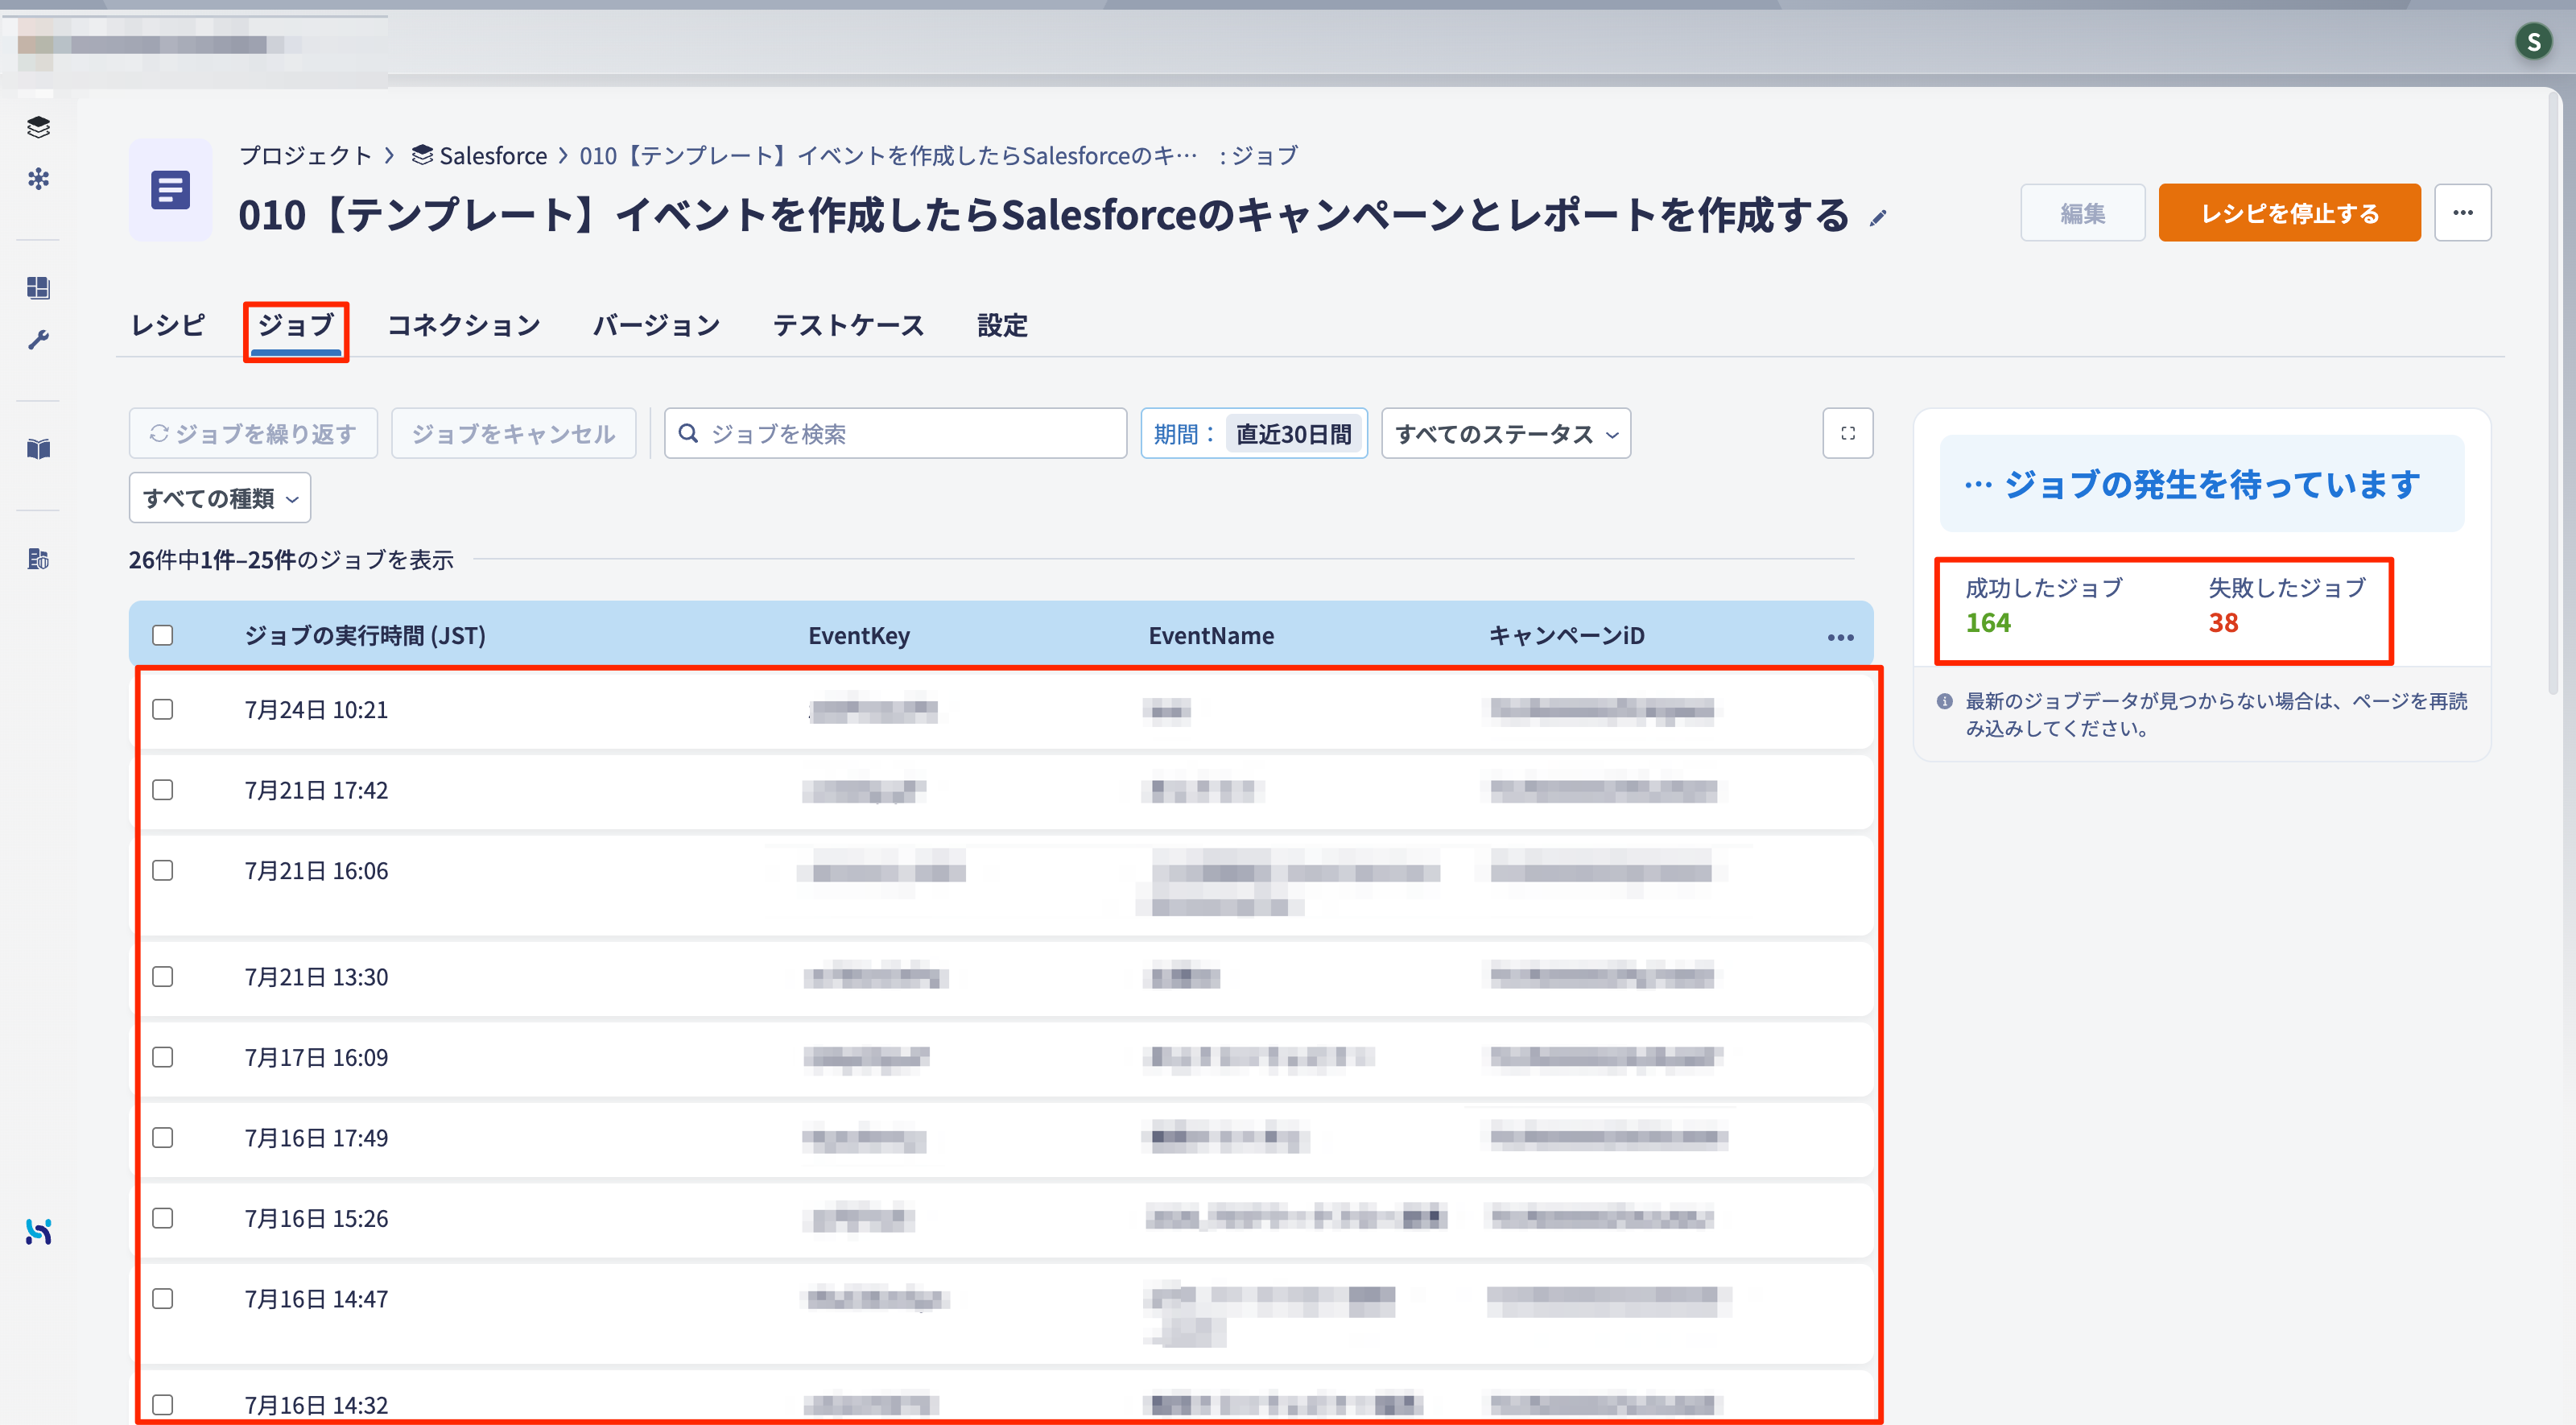
Task: Click the レシピを停止する button
Action: 2289,213
